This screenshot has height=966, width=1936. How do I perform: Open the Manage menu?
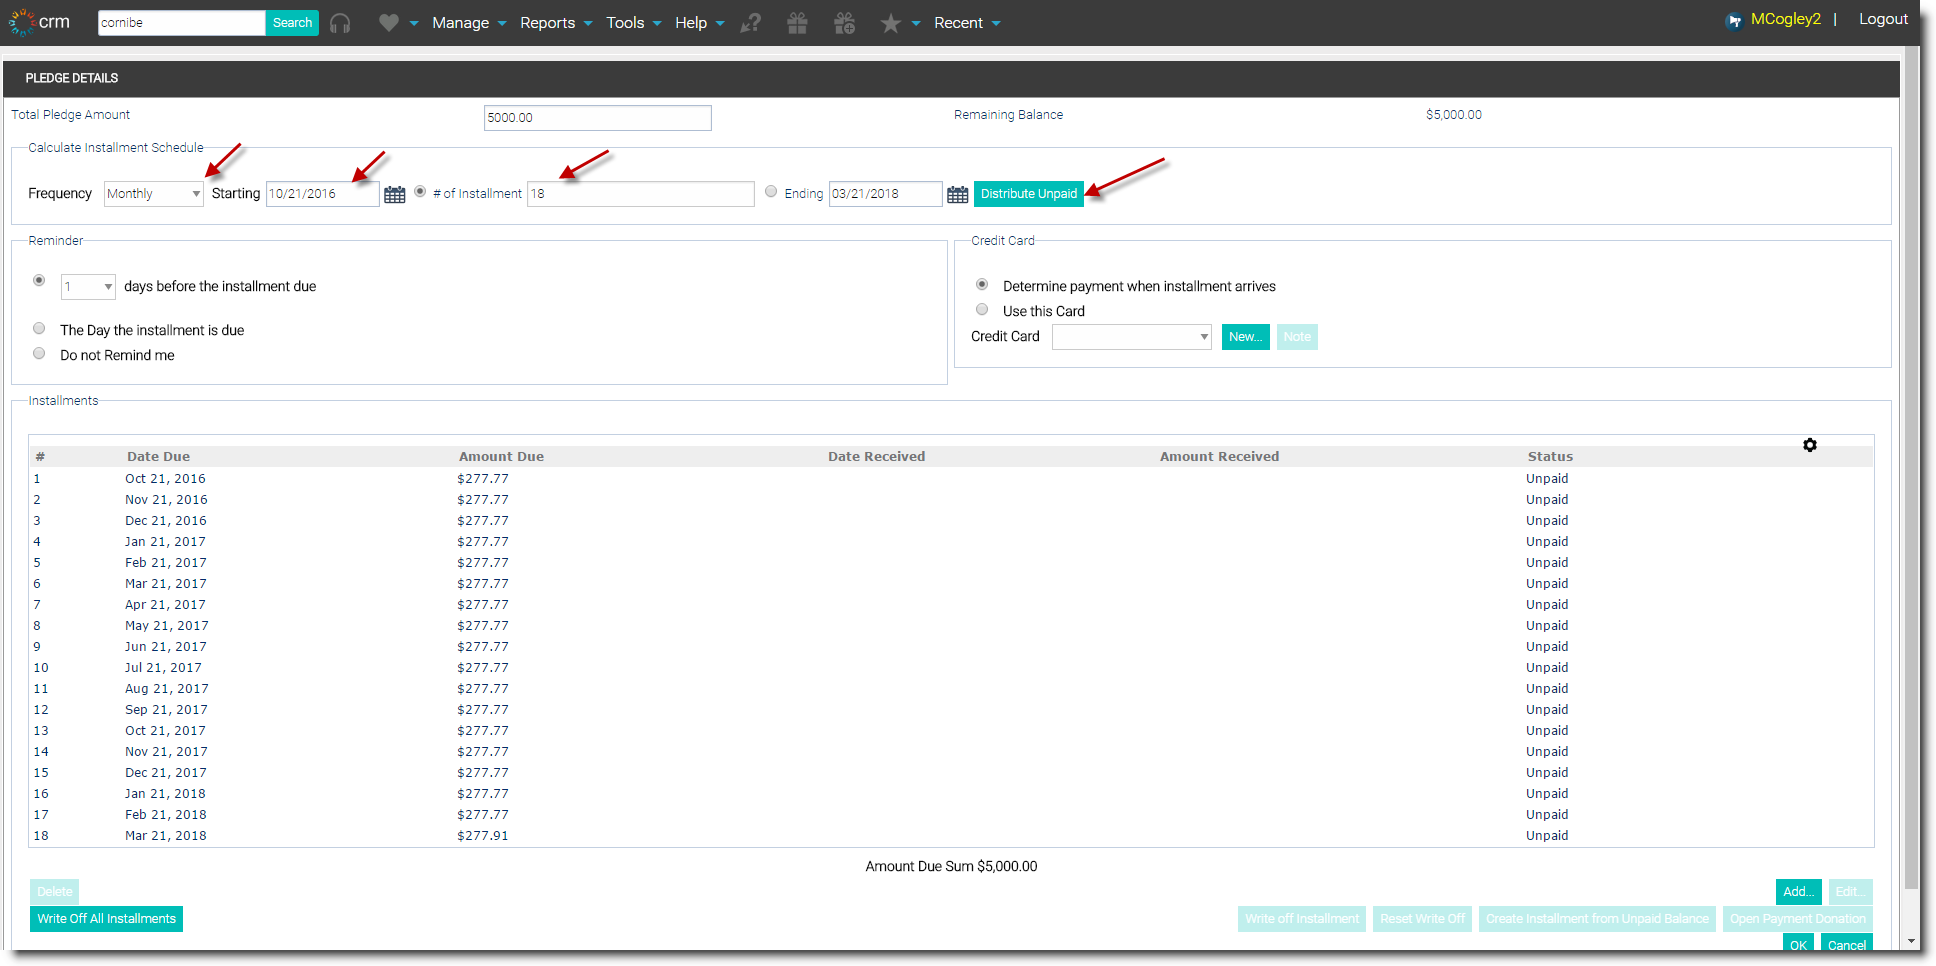coord(469,23)
